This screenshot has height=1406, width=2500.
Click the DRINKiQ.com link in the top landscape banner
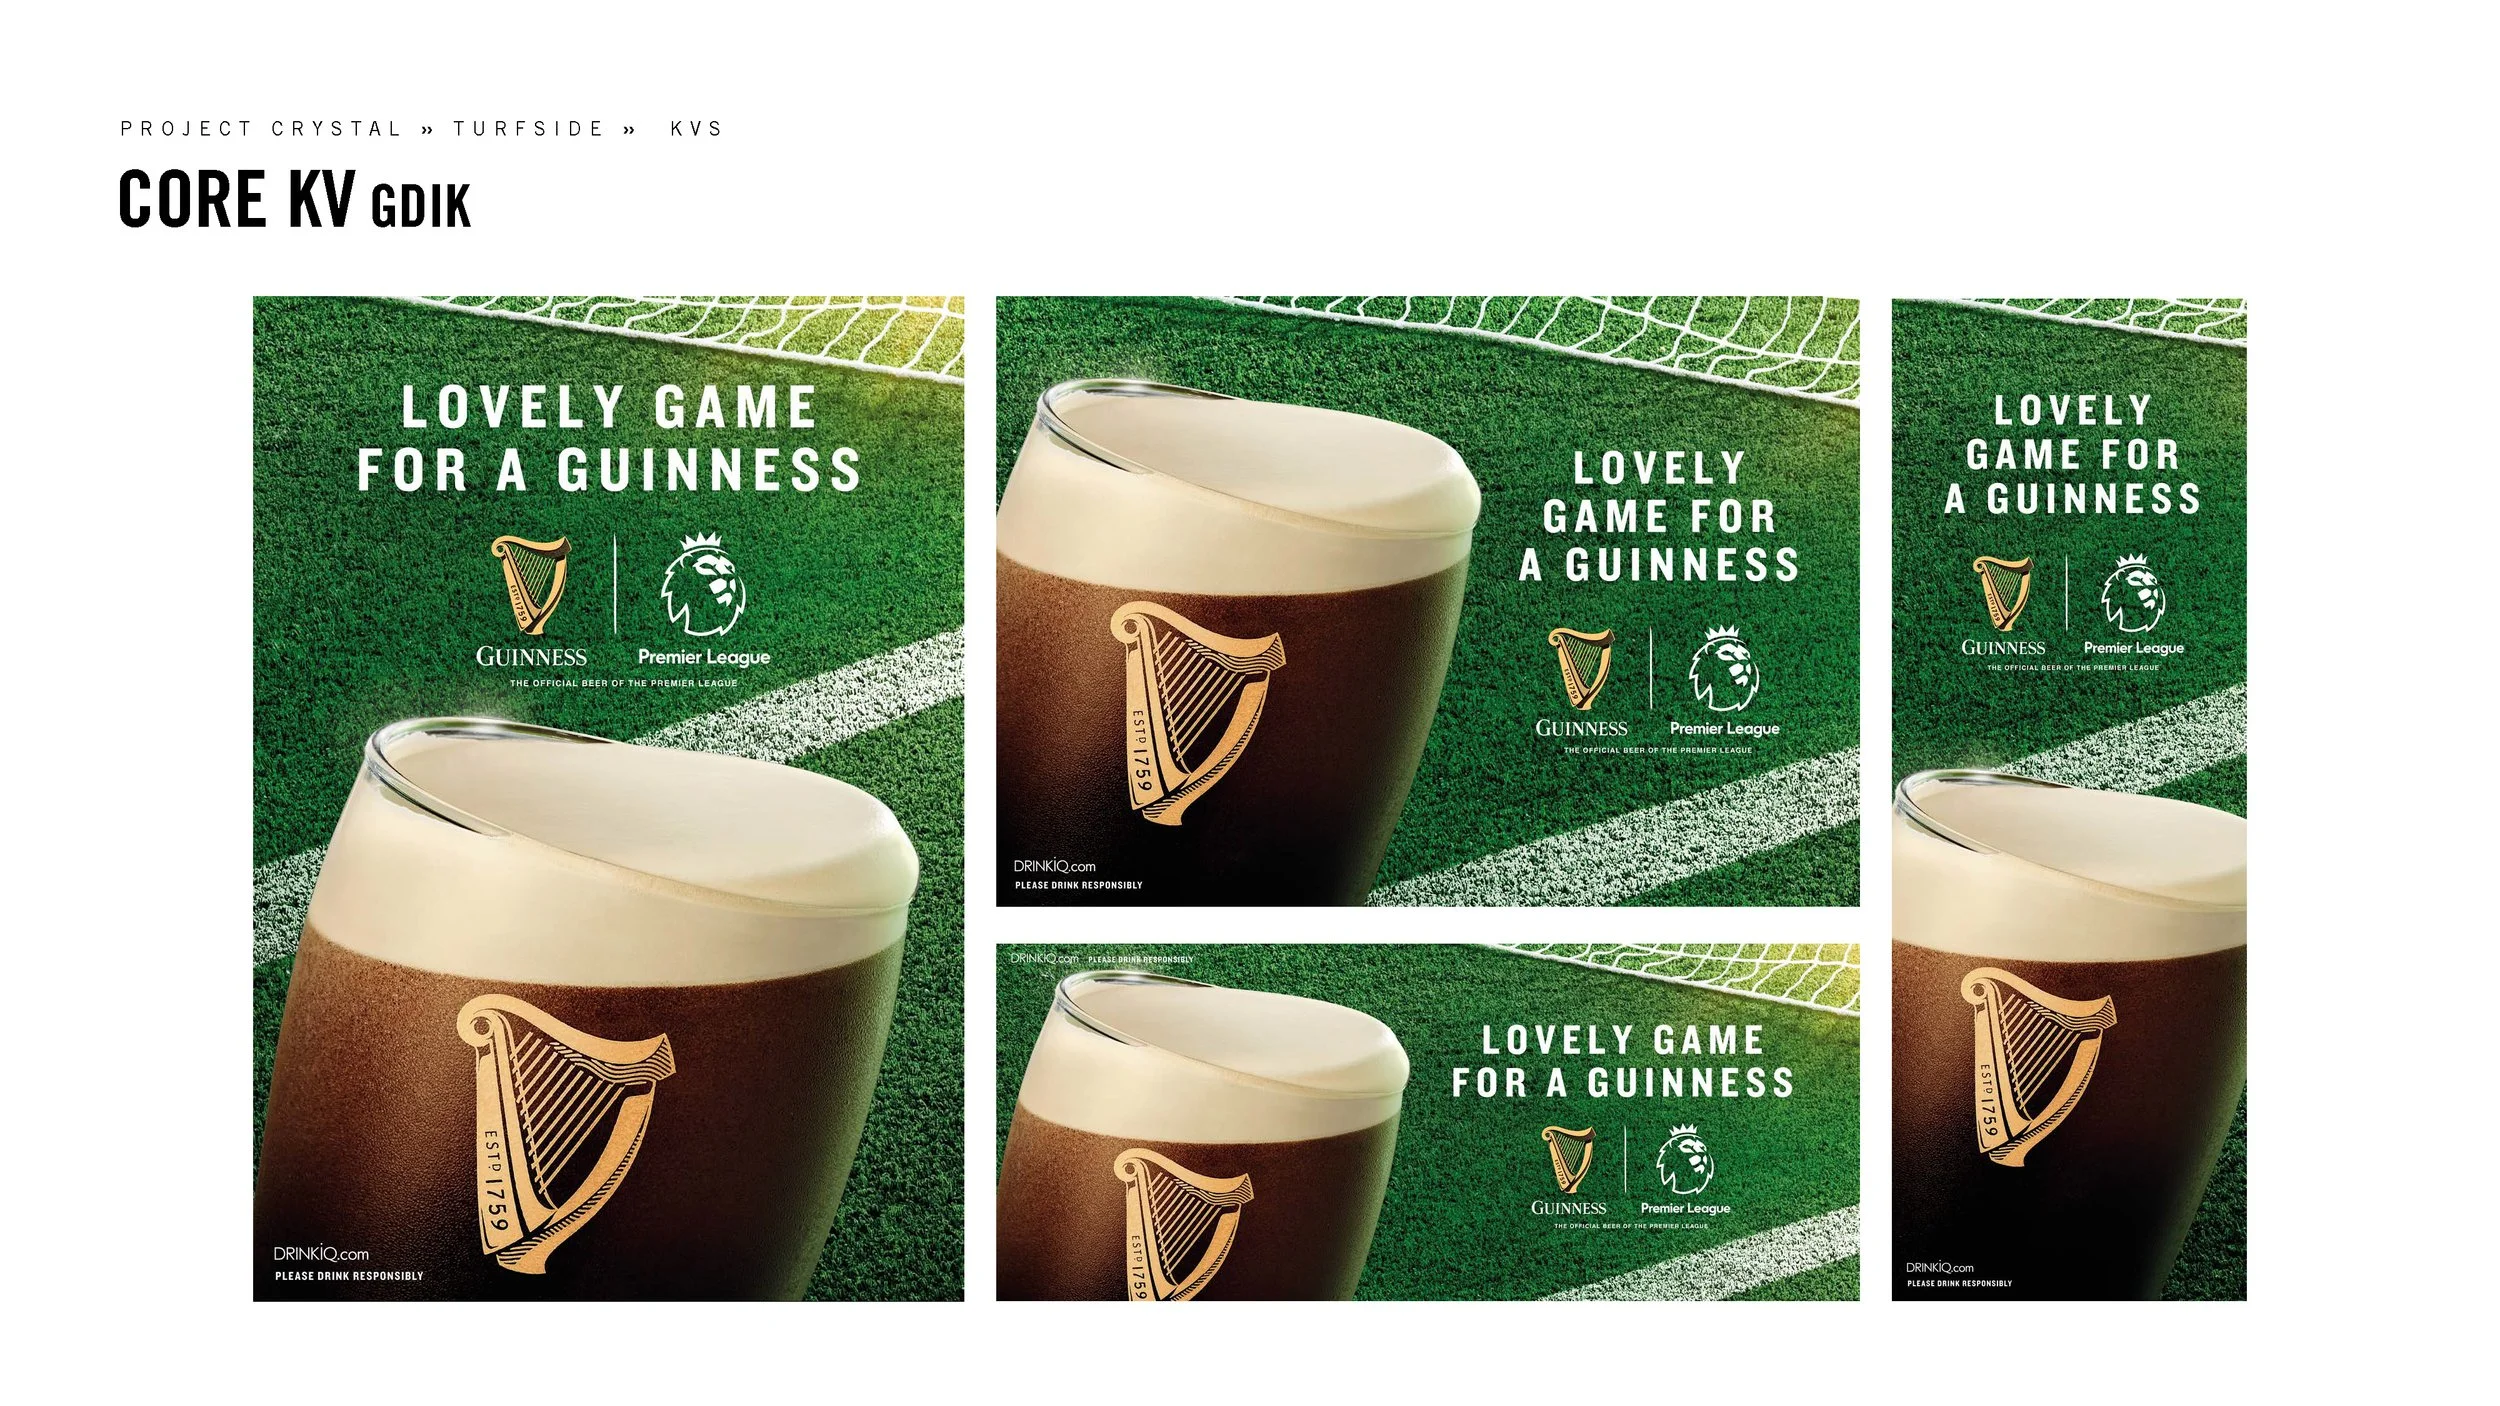coord(1054,866)
